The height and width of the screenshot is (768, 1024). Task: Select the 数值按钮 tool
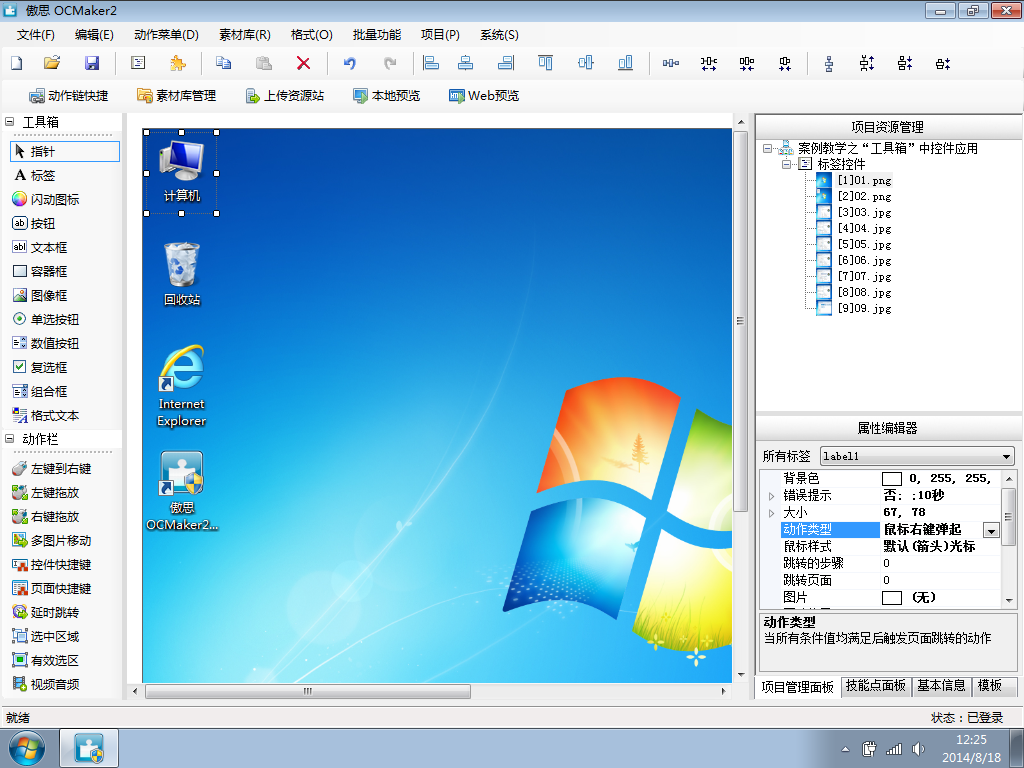click(46, 344)
